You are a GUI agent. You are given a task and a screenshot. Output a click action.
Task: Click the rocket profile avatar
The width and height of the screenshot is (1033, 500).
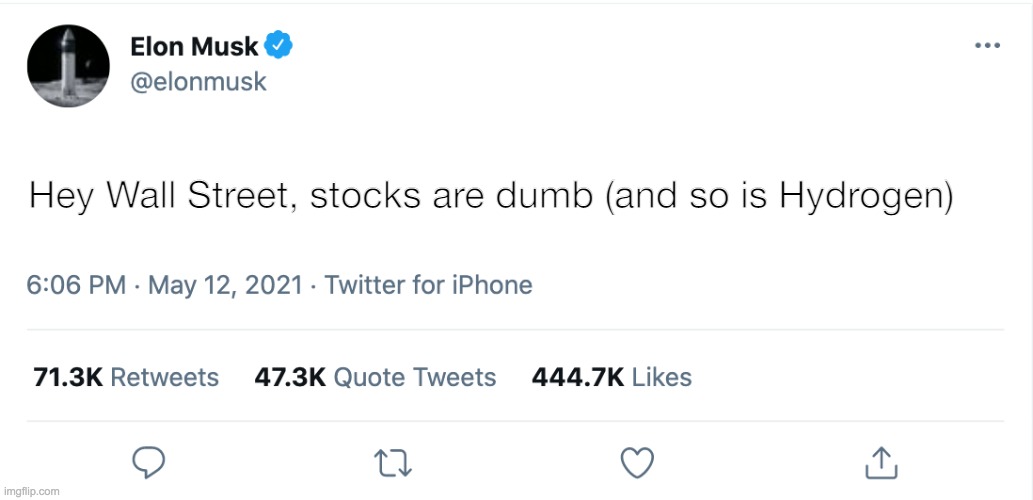pyautogui.click(x=69, y=66)
